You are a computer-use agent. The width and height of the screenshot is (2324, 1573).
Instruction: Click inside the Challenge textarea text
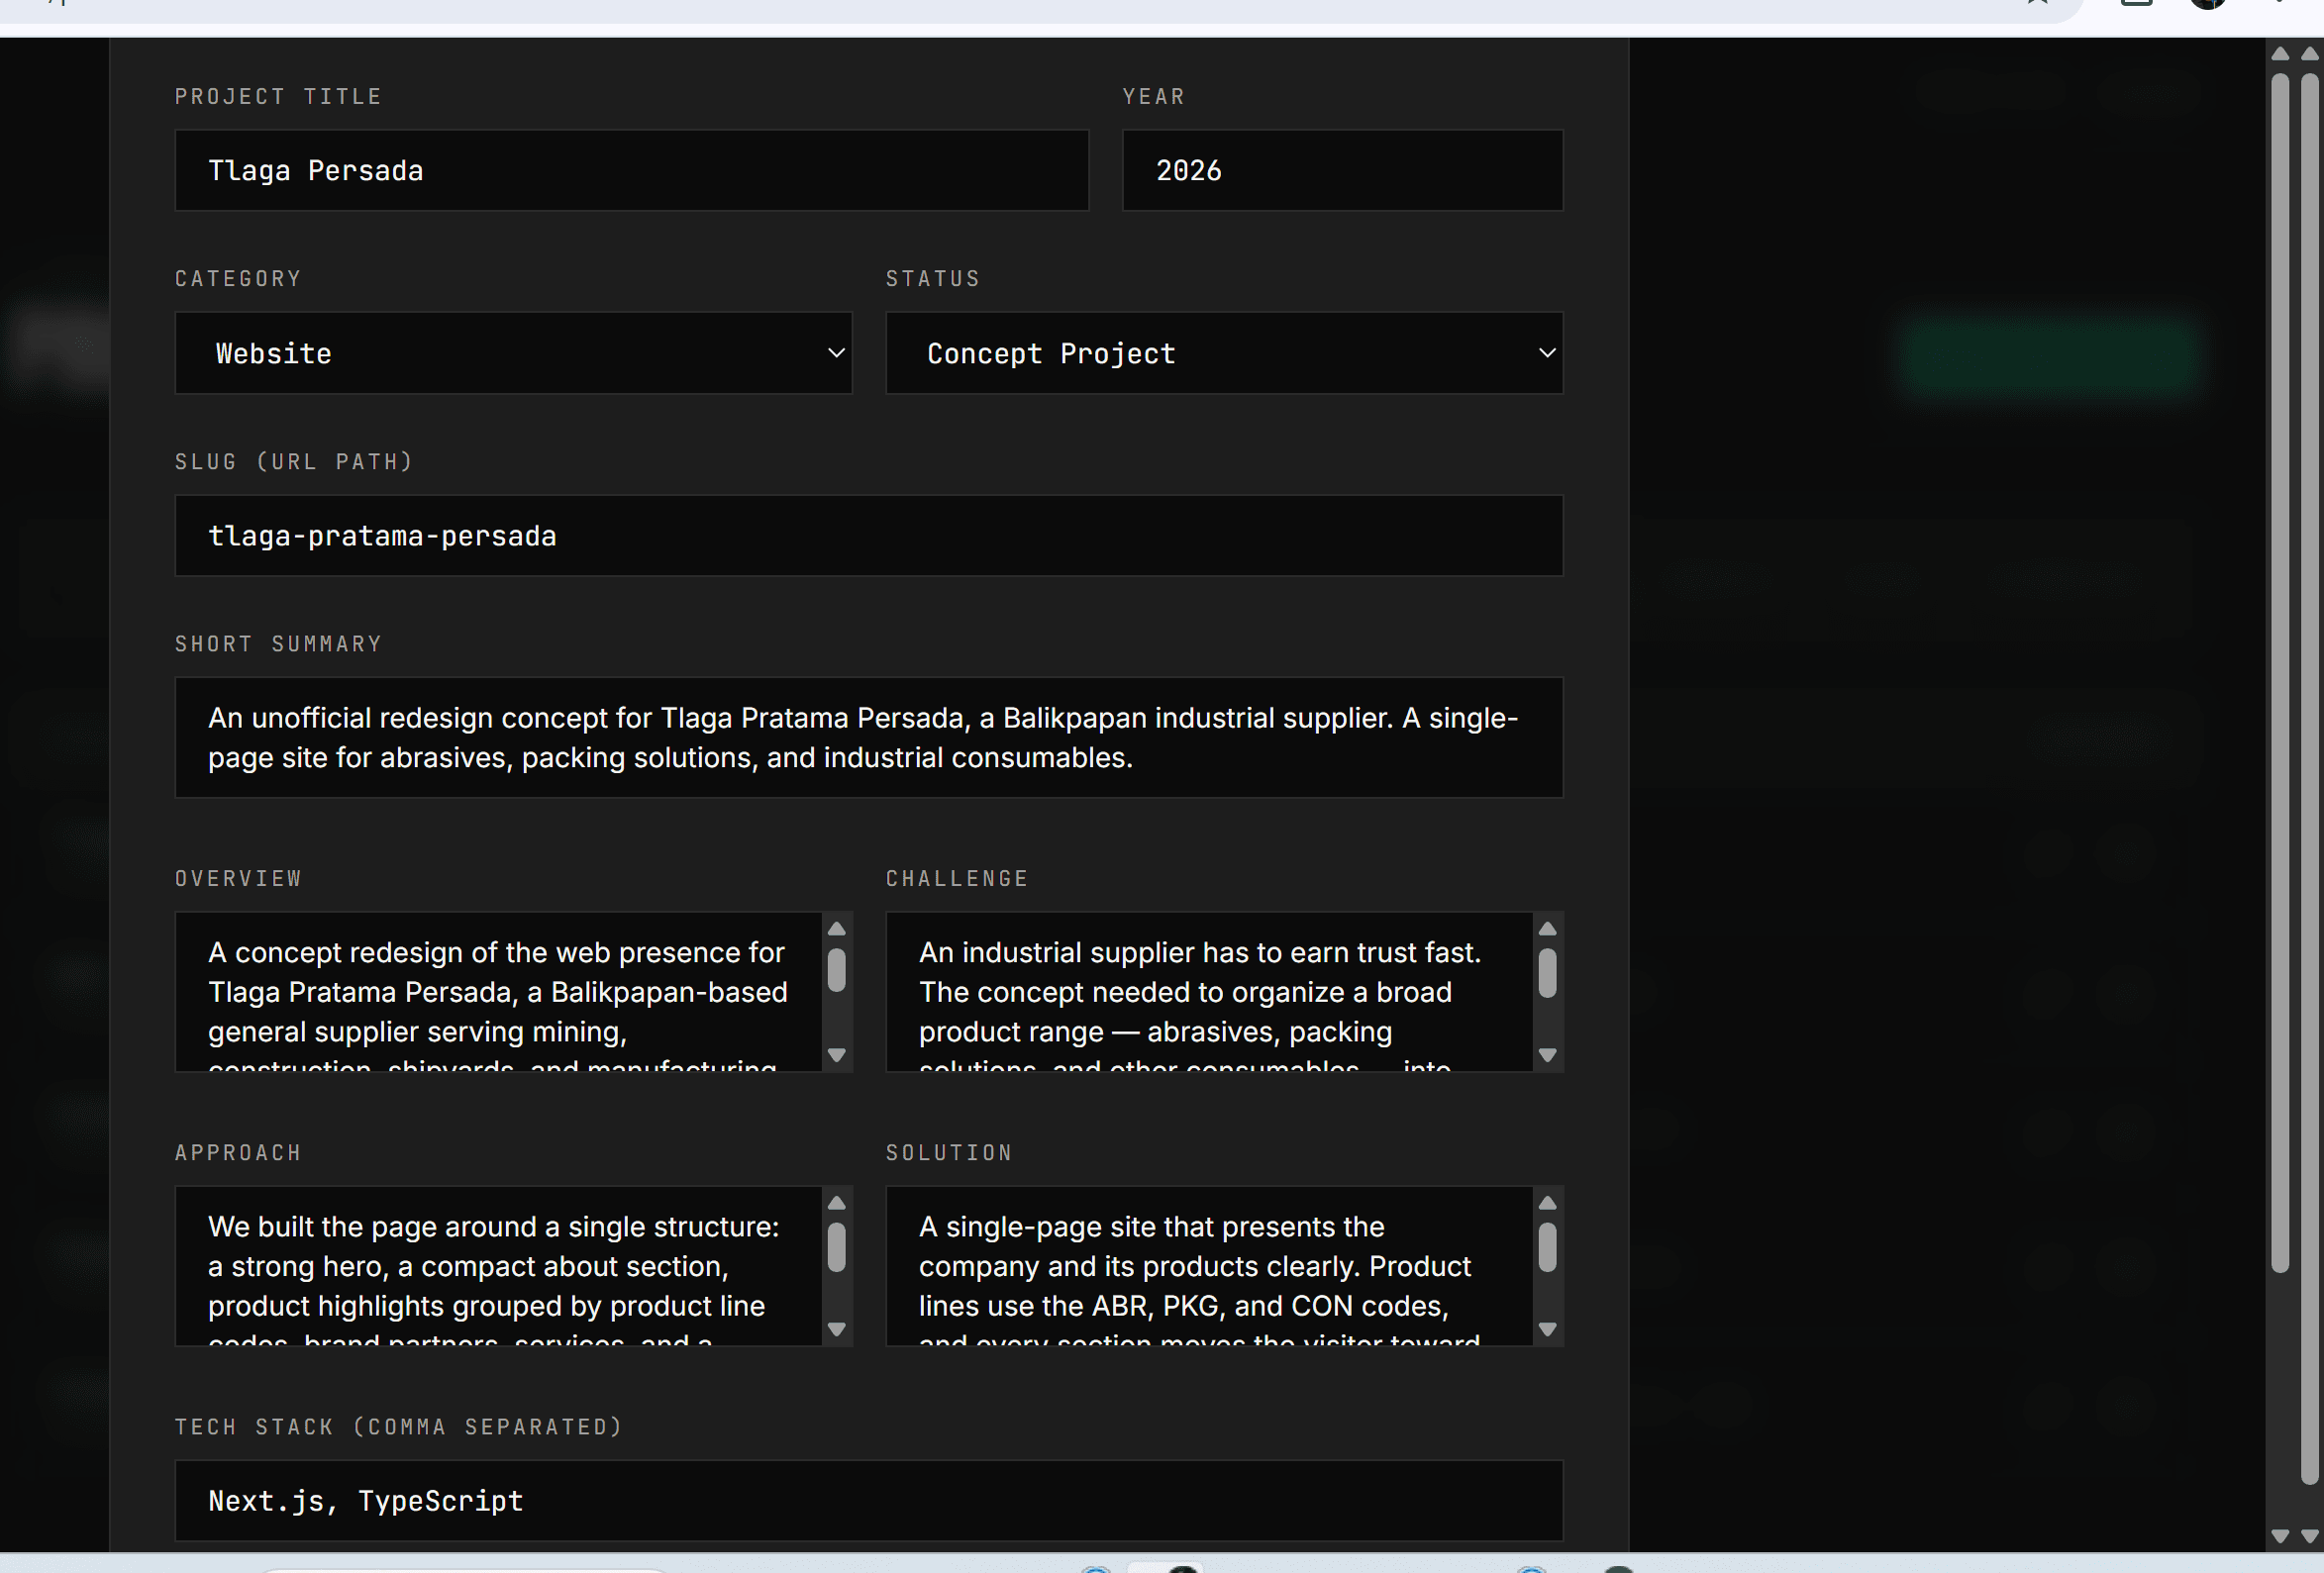point(1209,992)
